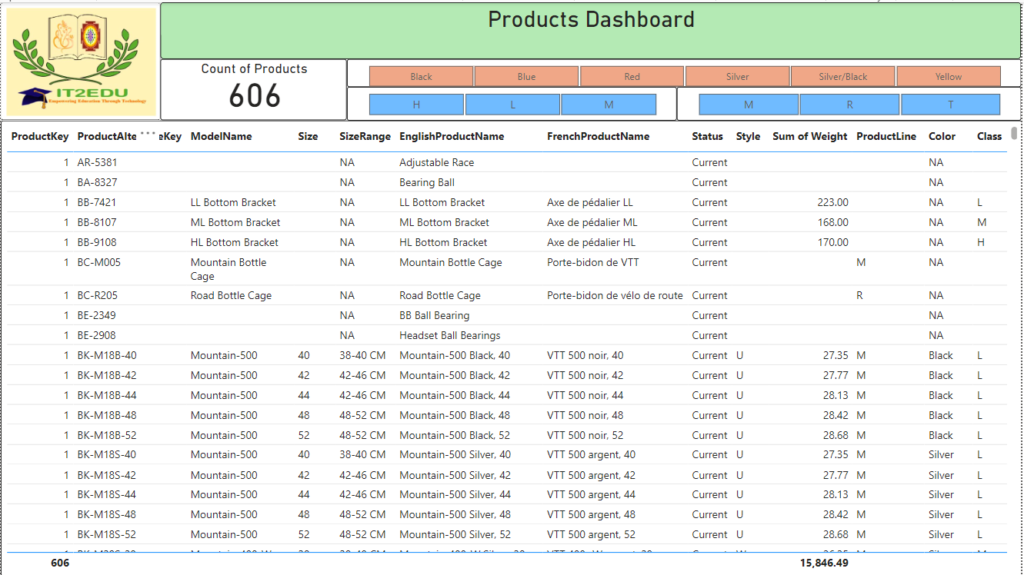
Task: Select the BB-7421 row in the table
Action: click(x=97, y=203)
